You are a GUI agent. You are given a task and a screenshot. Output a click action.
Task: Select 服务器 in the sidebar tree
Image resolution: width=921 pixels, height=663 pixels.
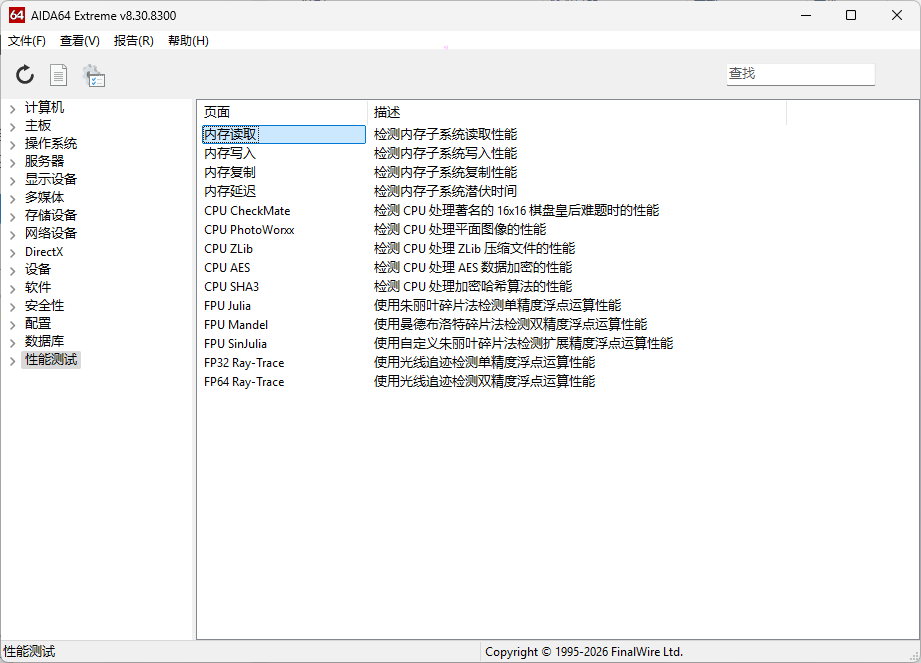[x=44, y=161]
